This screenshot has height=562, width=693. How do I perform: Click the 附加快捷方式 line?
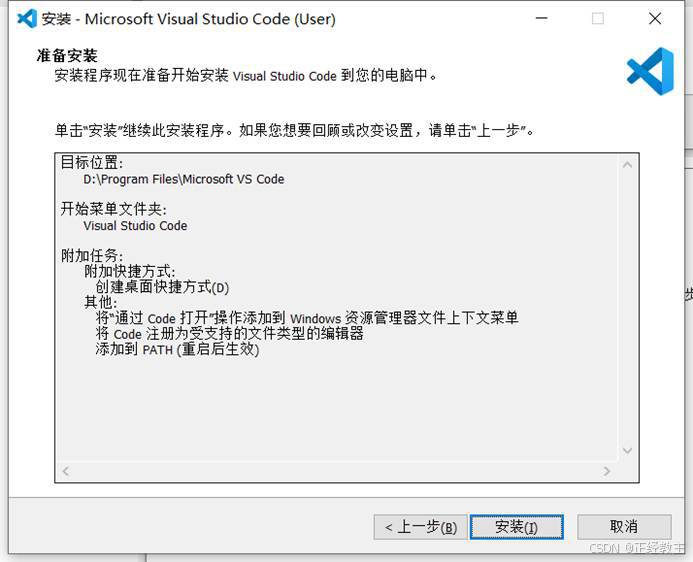(x=129, y=271)
